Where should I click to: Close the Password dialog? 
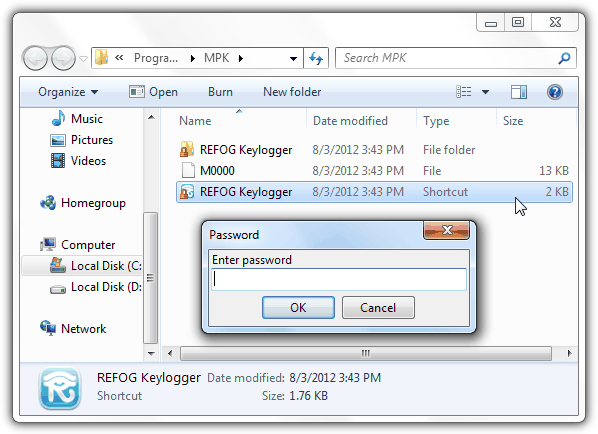pyautogui.click(x=446, y=230)
